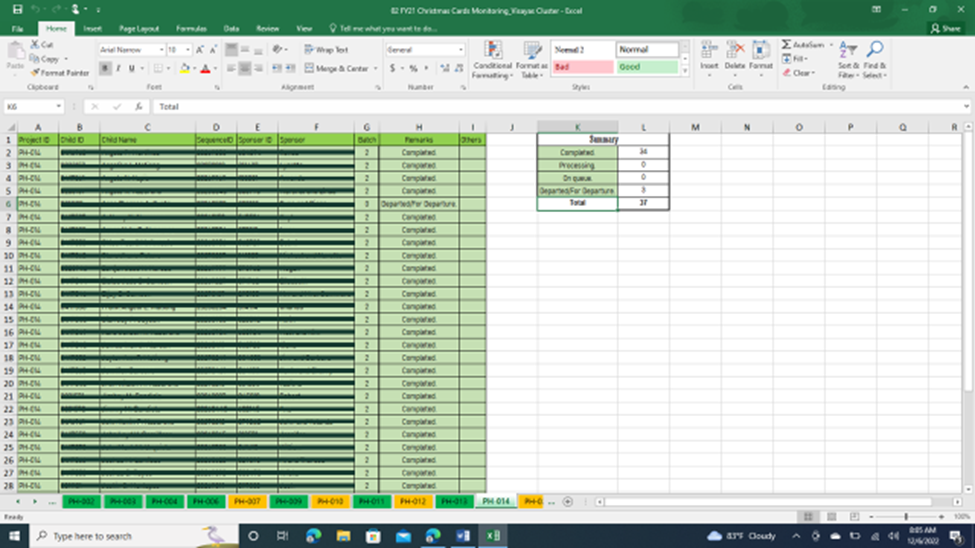975x548 pixels.
Task: Apply the red font color
Action: tap(205, 68)
